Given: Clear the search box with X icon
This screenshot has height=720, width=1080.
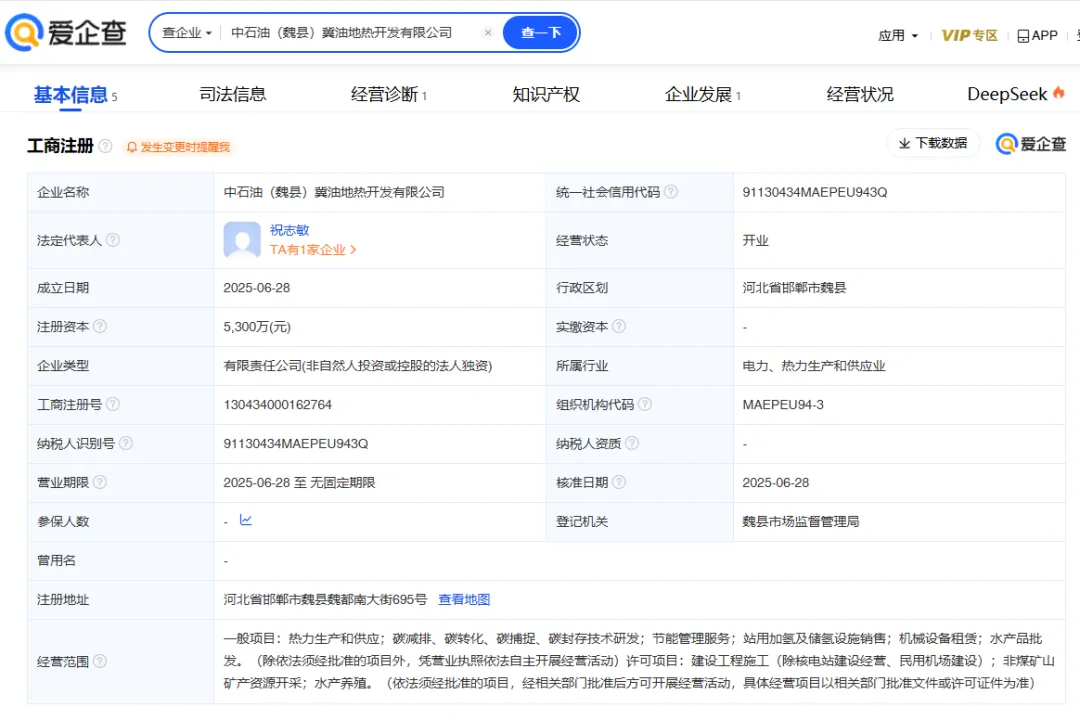Looking at the screenshot, I should (488, 32).
